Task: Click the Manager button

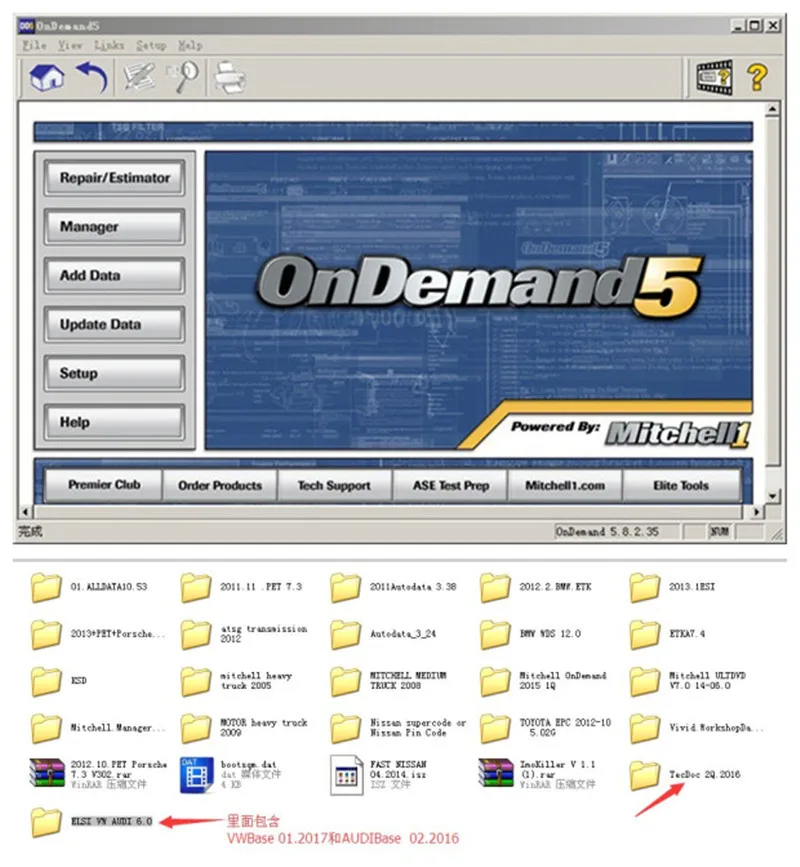Action: (x=114, y=227)
